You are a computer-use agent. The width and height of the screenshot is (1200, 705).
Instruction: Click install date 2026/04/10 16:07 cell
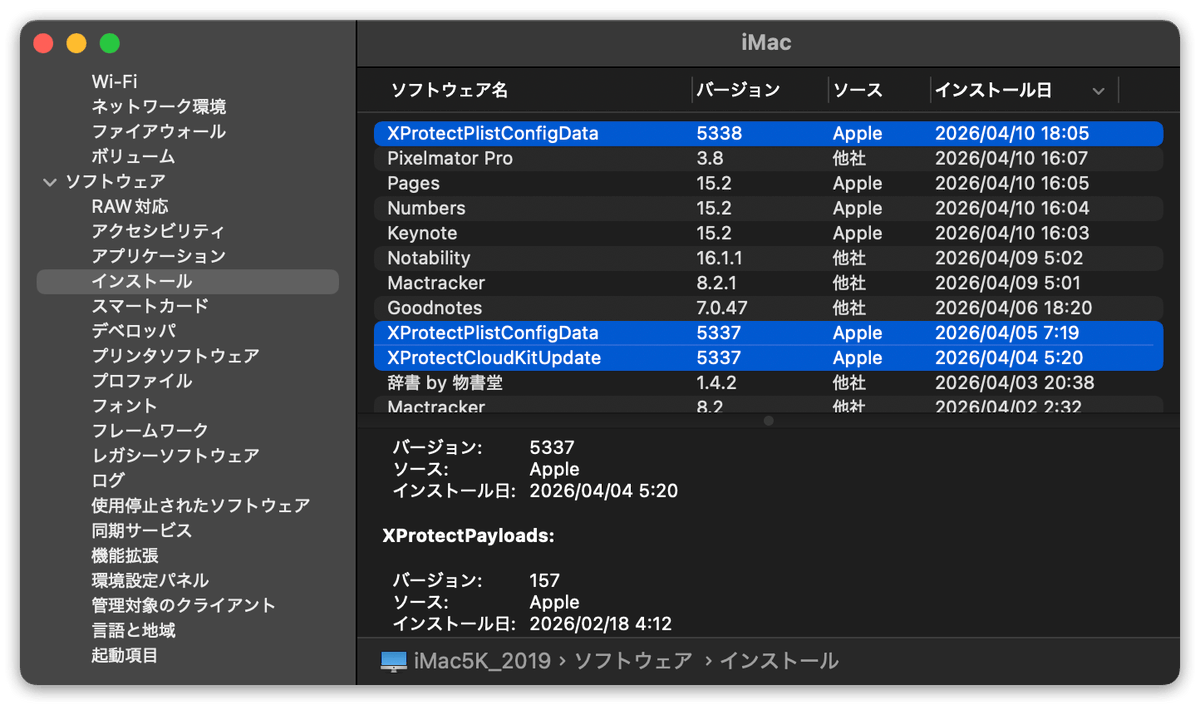(x=1012, y=158)
